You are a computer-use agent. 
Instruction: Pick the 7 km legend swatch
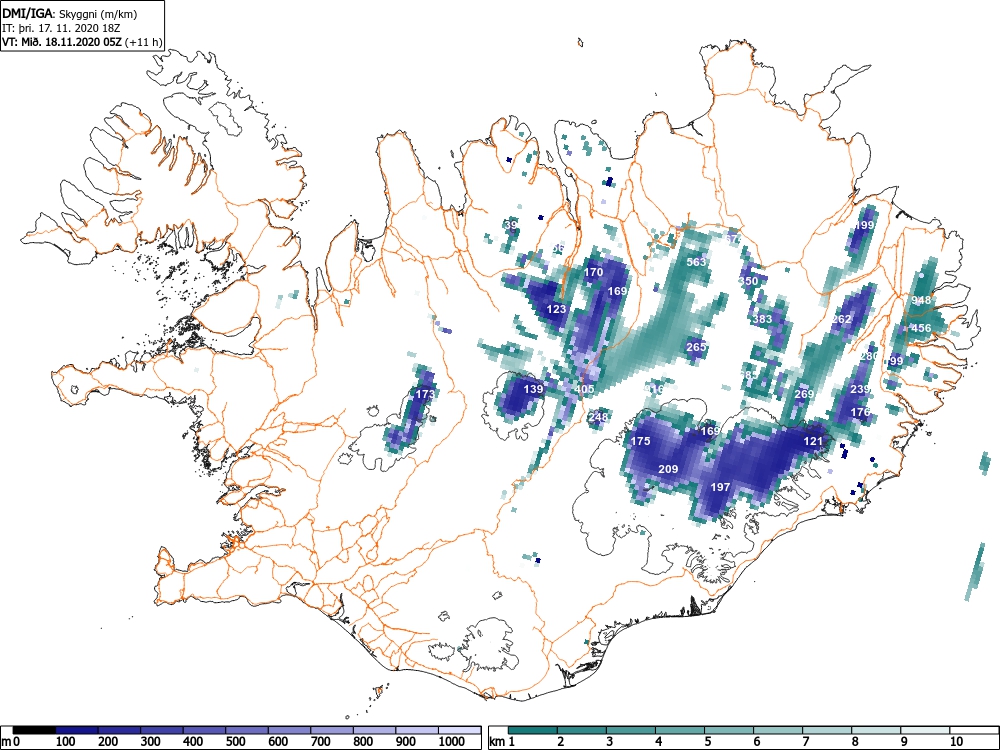(827, 730)
